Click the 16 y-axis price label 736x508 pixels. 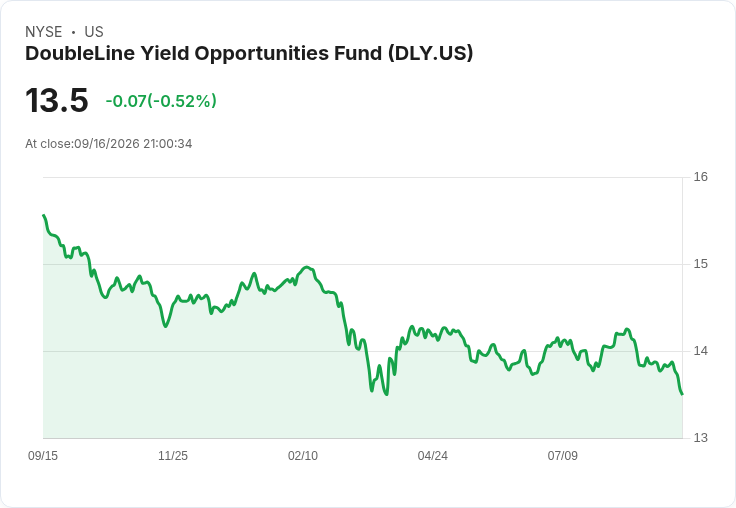coord(700,177)
